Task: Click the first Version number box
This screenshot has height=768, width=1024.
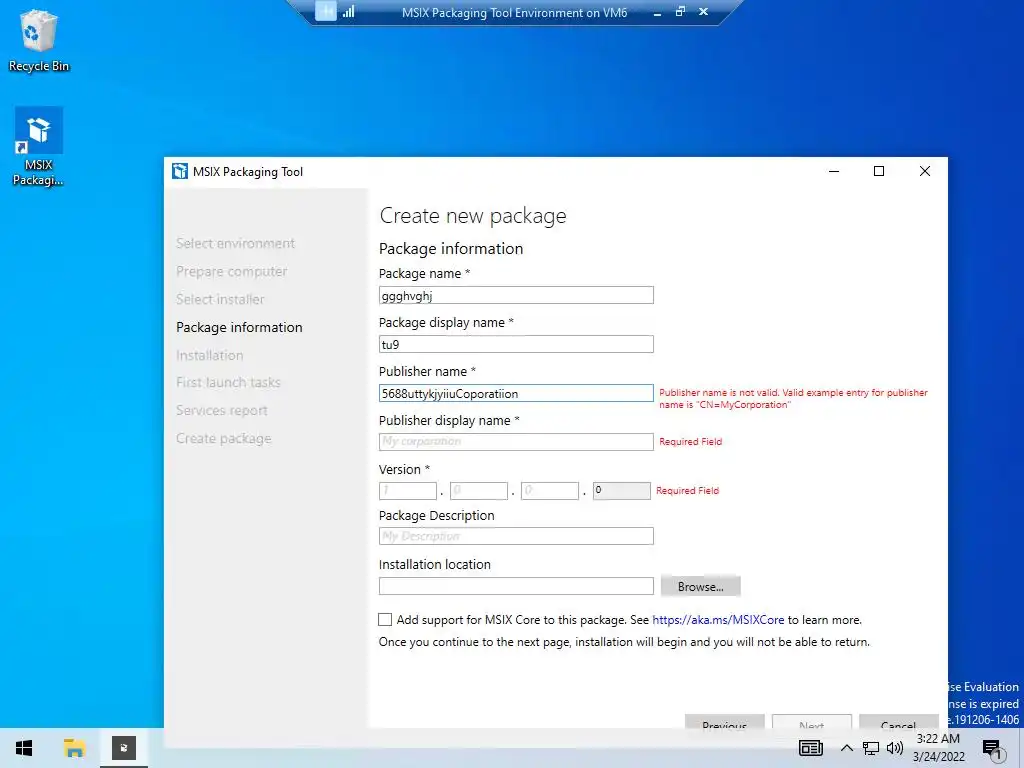Action: (x=408, y=490)
